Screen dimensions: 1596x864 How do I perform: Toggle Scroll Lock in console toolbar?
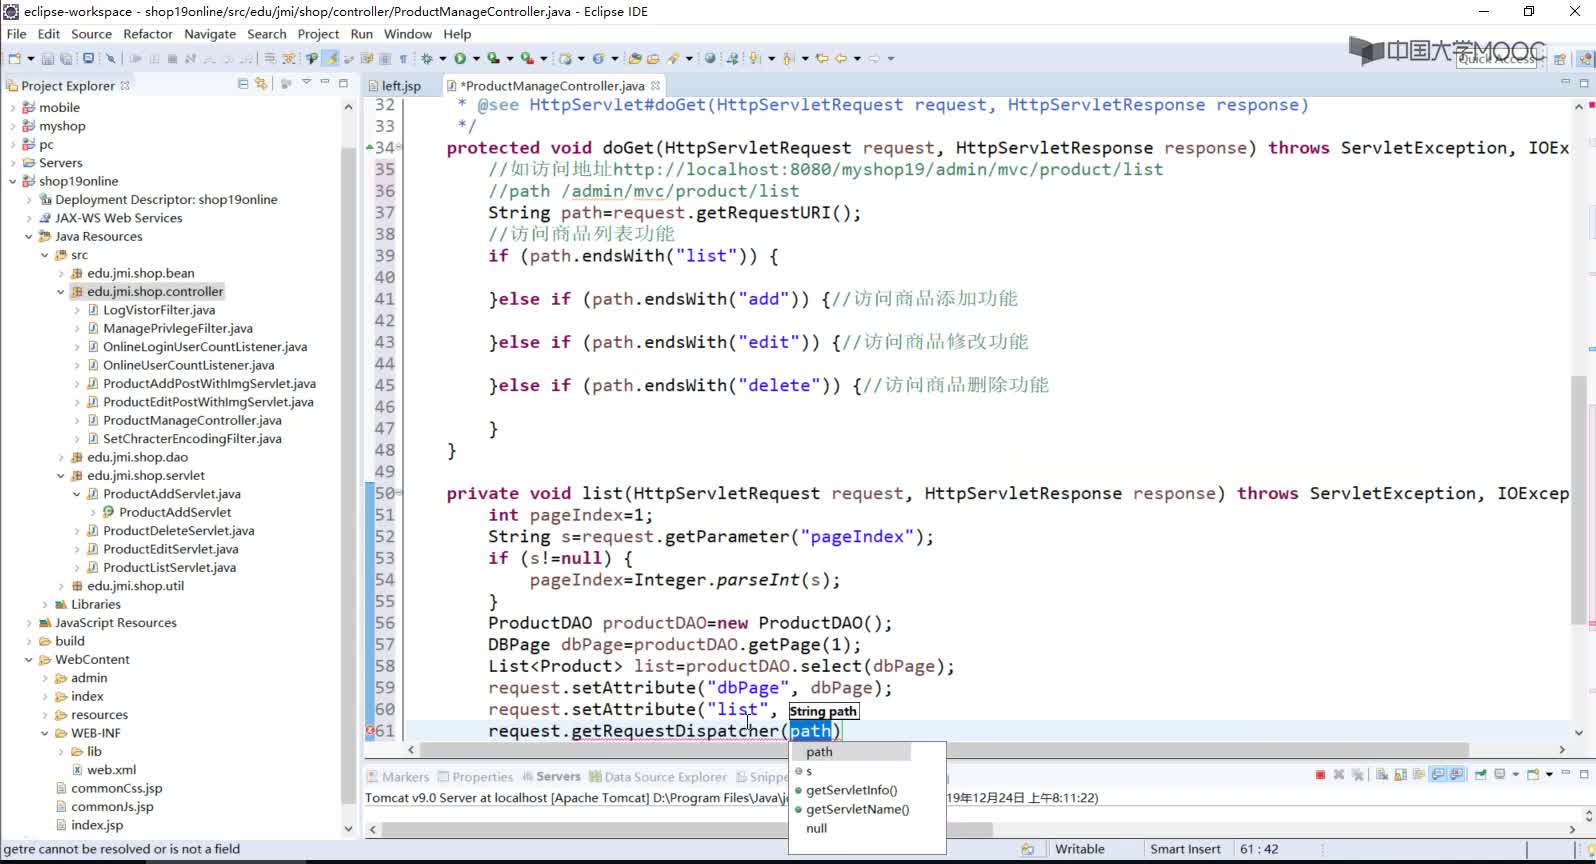tap(1401, 774)
